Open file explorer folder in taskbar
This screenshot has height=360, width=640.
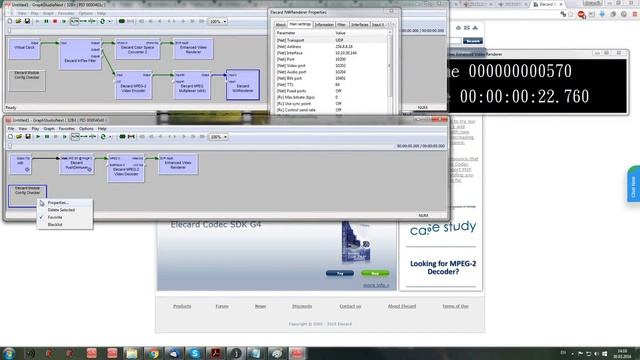132,353
